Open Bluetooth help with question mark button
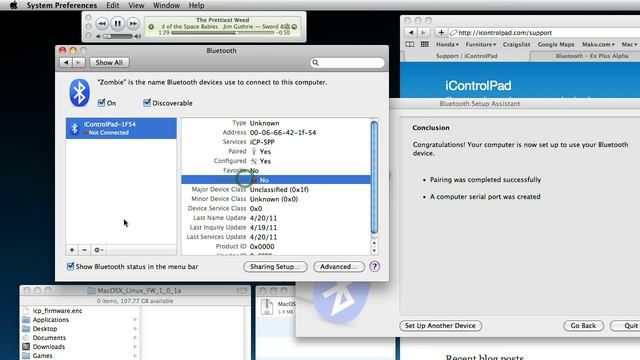This screenshot has width=640, height=360. click(374, 267)
